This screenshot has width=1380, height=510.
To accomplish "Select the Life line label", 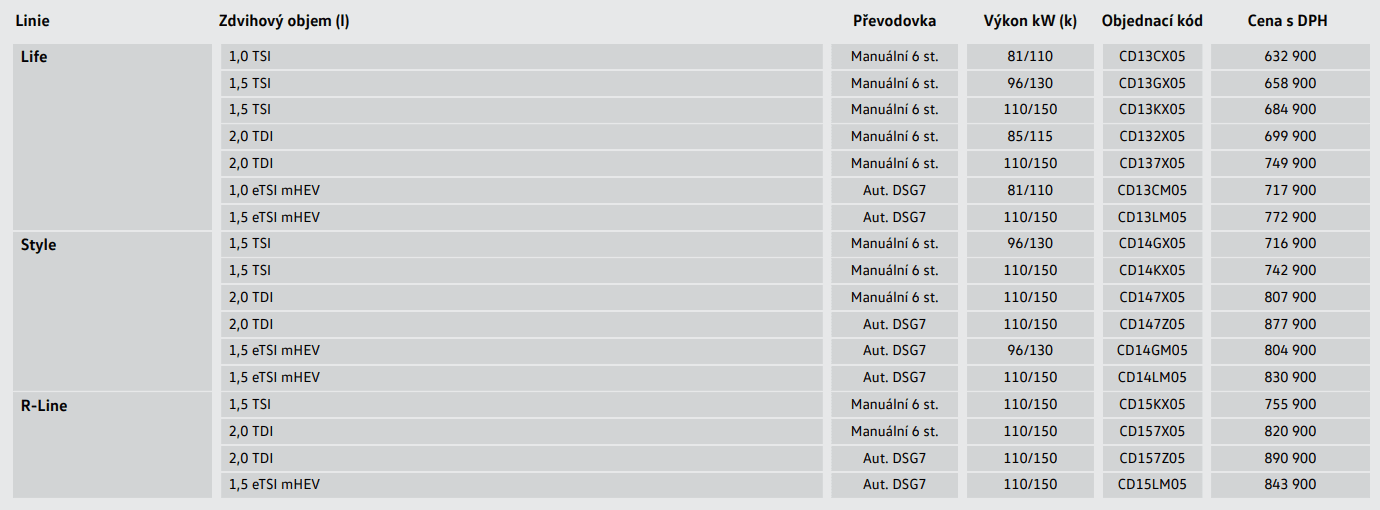I will pyautogui.click(x=34, y=56).
